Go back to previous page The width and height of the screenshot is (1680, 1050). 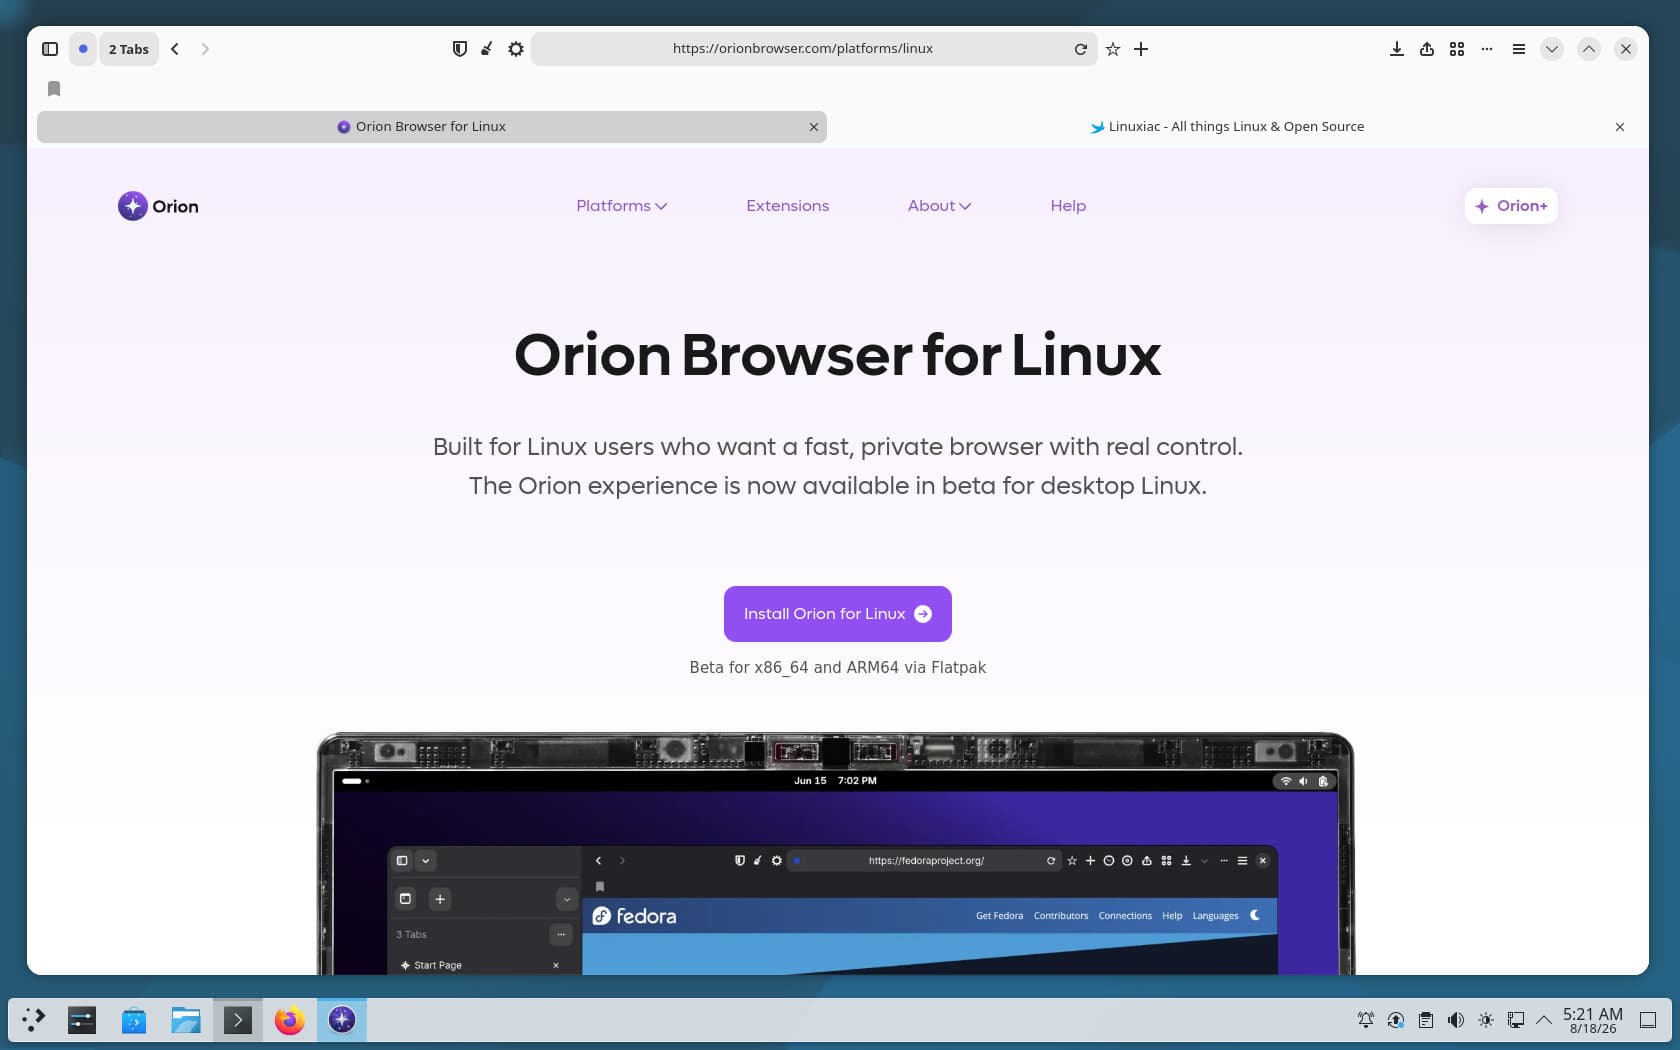[x=175, y=49]
